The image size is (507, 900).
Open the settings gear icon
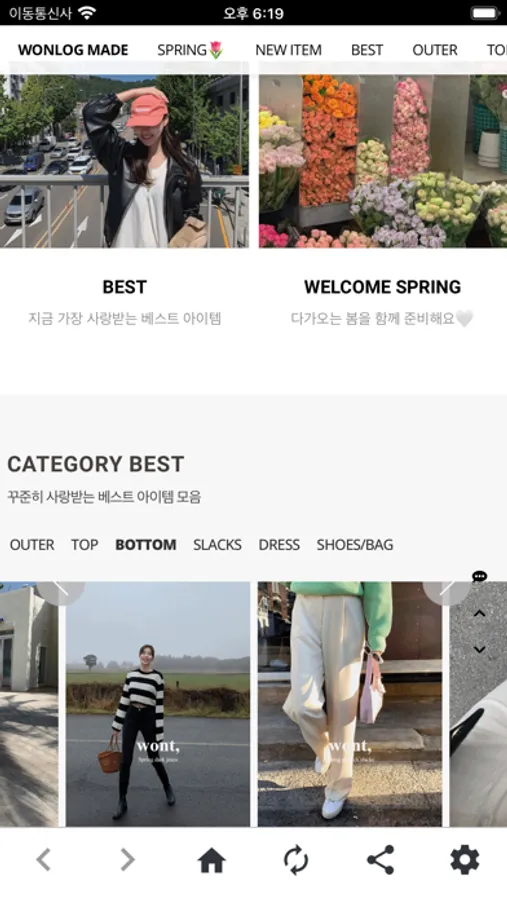465,860
